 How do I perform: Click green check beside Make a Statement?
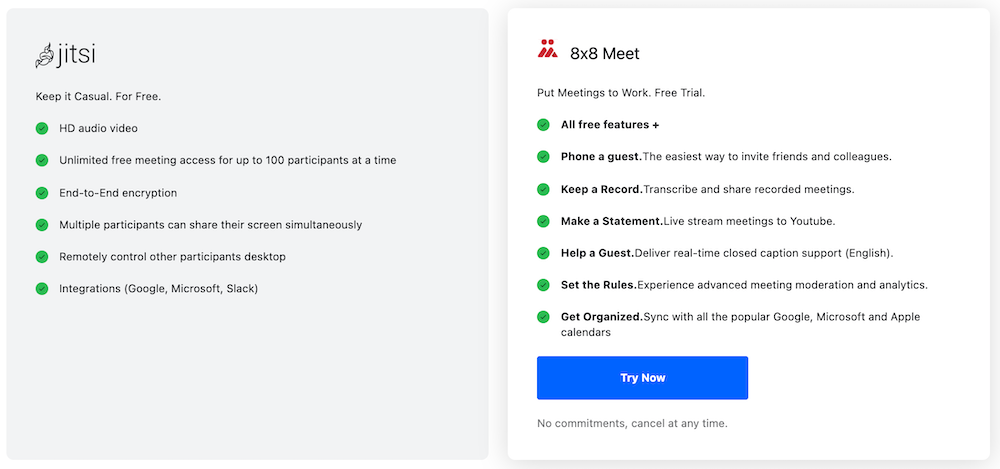coord(543,221)
